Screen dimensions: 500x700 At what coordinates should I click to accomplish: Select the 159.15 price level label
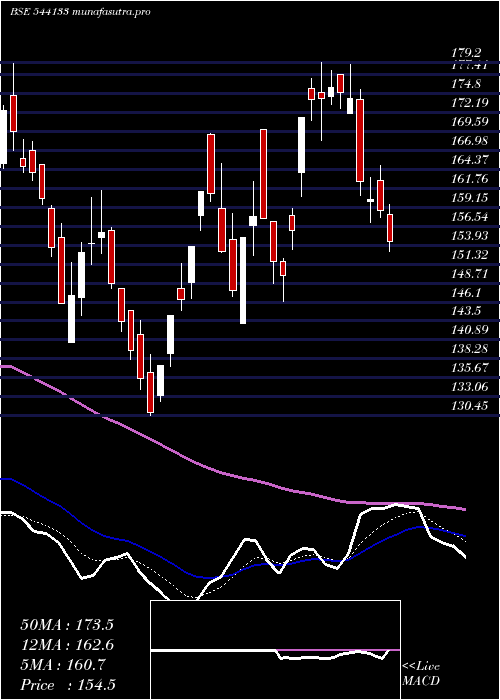coord(470,197)
